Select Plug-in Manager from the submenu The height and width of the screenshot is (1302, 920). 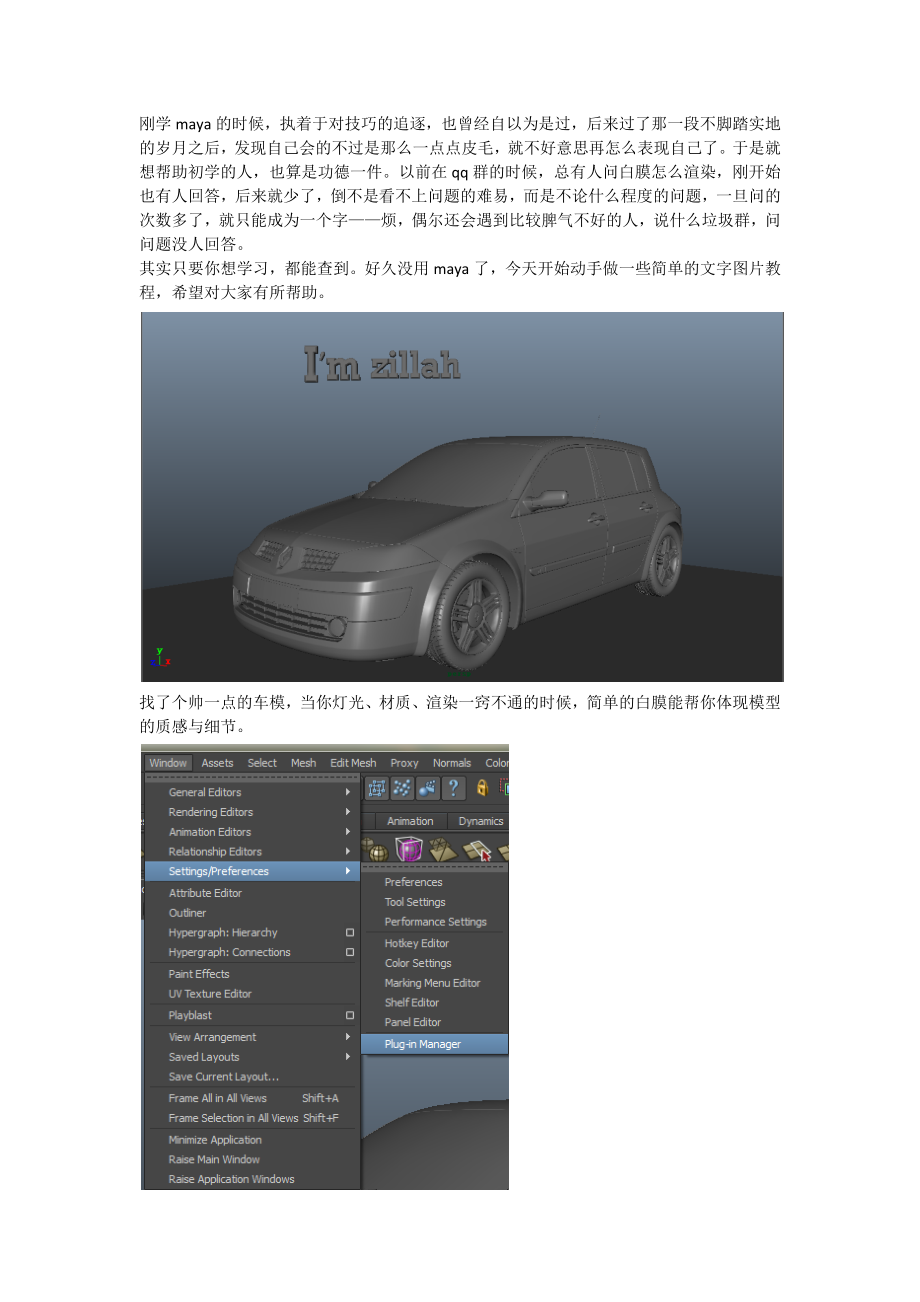423,1044
